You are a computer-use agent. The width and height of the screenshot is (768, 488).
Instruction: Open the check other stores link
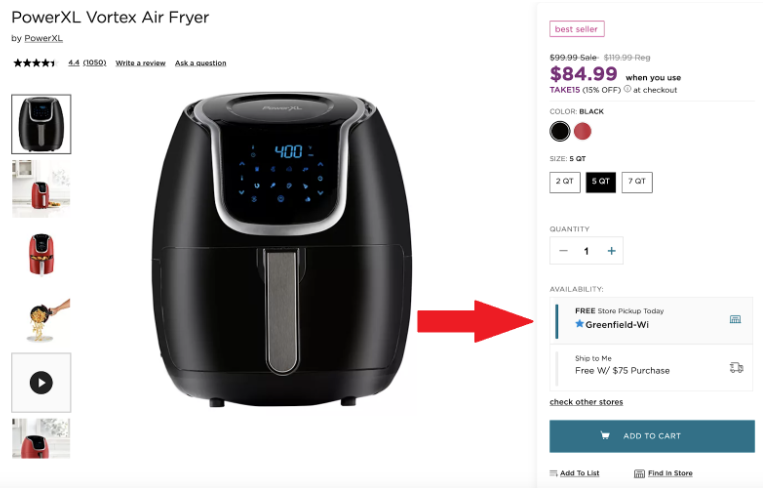(586, 402)
